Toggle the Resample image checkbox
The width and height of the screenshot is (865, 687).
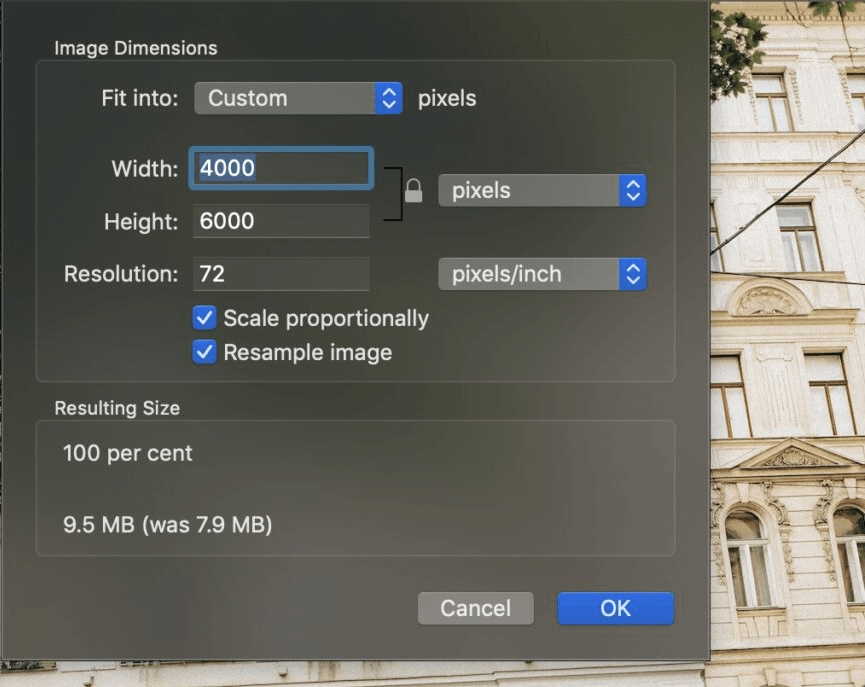(204, 352)
